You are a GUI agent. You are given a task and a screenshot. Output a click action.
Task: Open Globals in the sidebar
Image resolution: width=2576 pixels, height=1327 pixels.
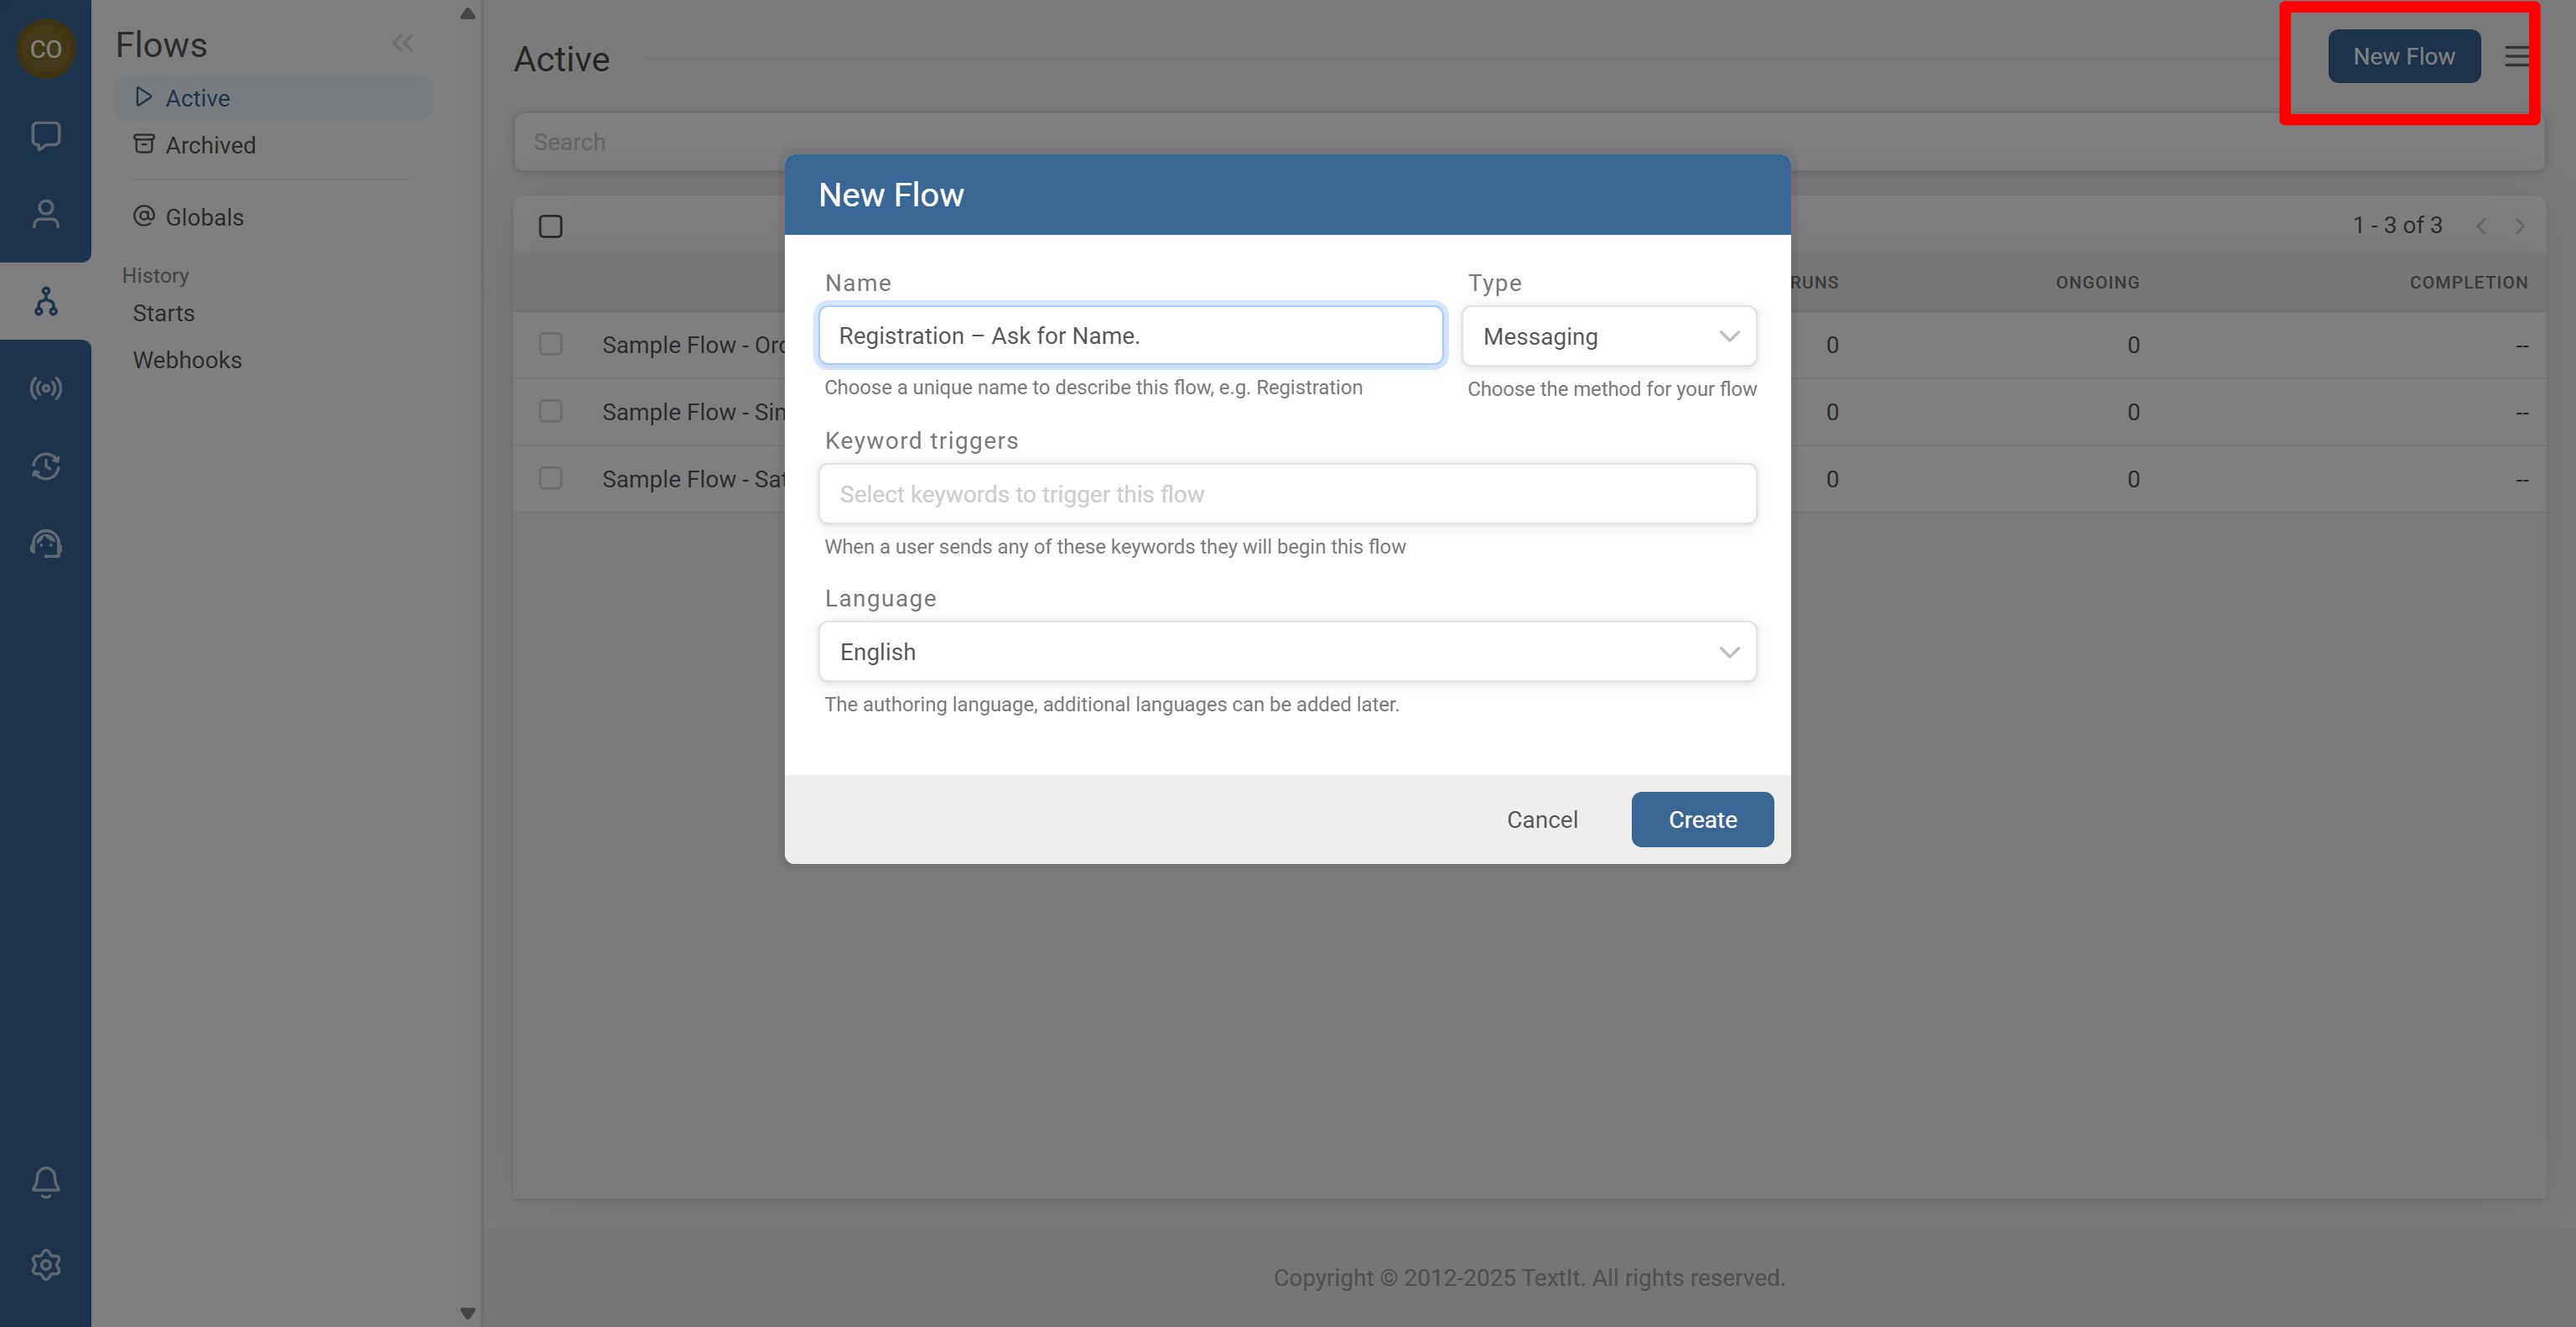click(x=204, y=217)
